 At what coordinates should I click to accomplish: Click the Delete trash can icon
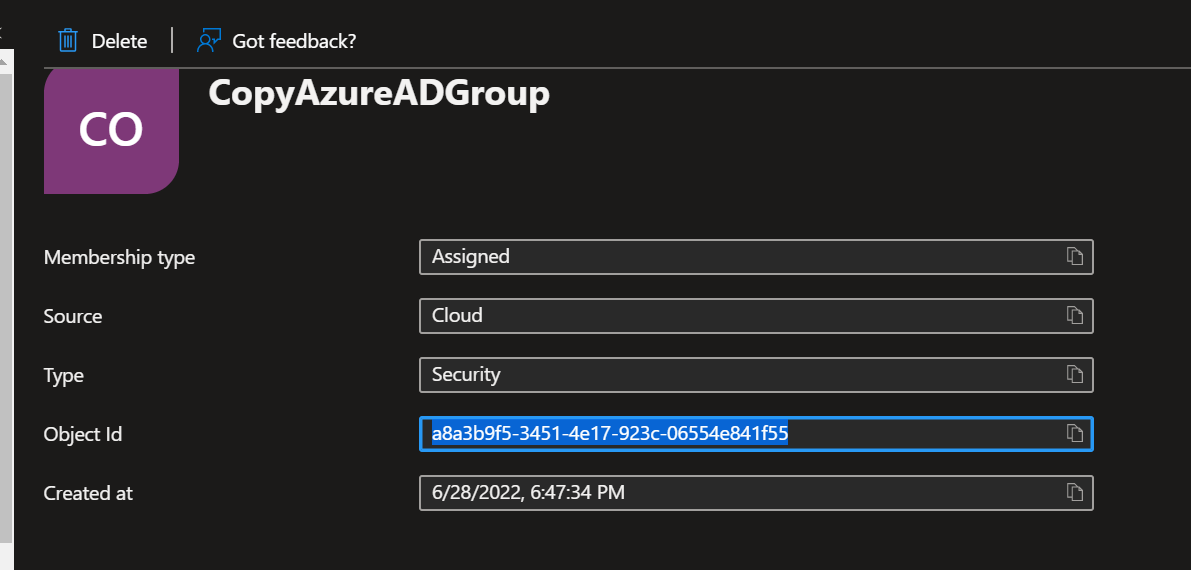68,40
